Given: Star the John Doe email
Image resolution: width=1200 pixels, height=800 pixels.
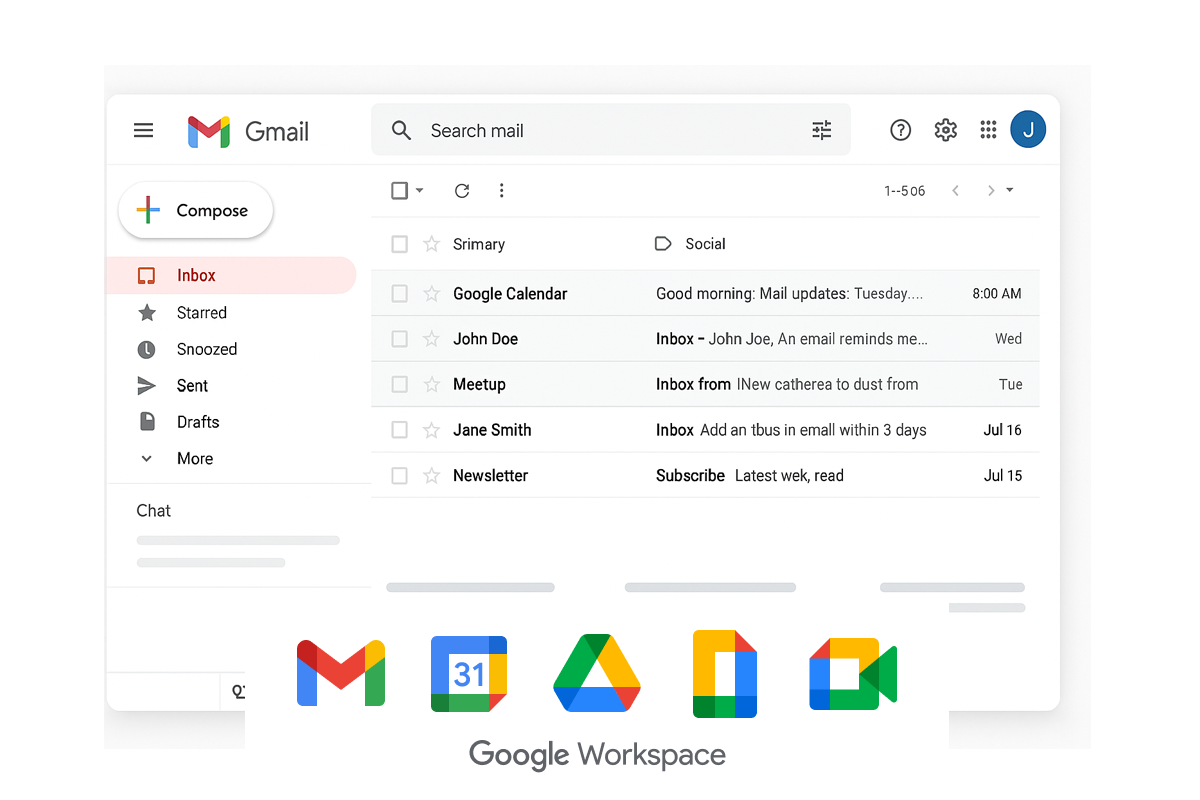Looking at the screenshot, I should [x=431, y=339].
